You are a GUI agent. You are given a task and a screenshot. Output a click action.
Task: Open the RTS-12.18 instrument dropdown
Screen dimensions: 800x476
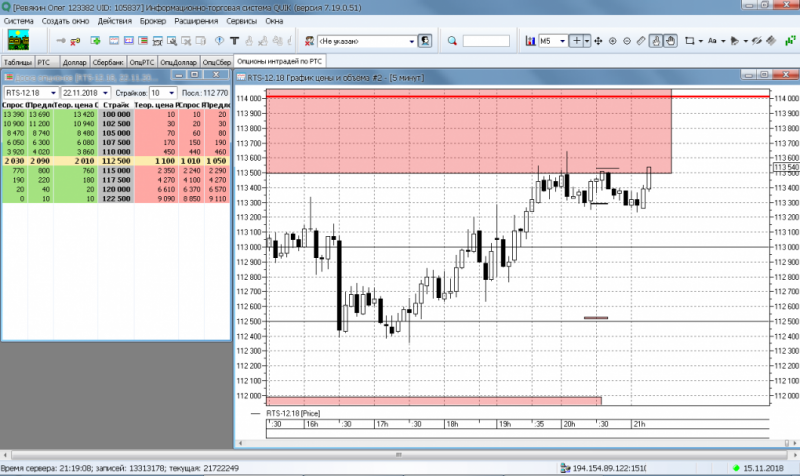[x=53, y=93]
